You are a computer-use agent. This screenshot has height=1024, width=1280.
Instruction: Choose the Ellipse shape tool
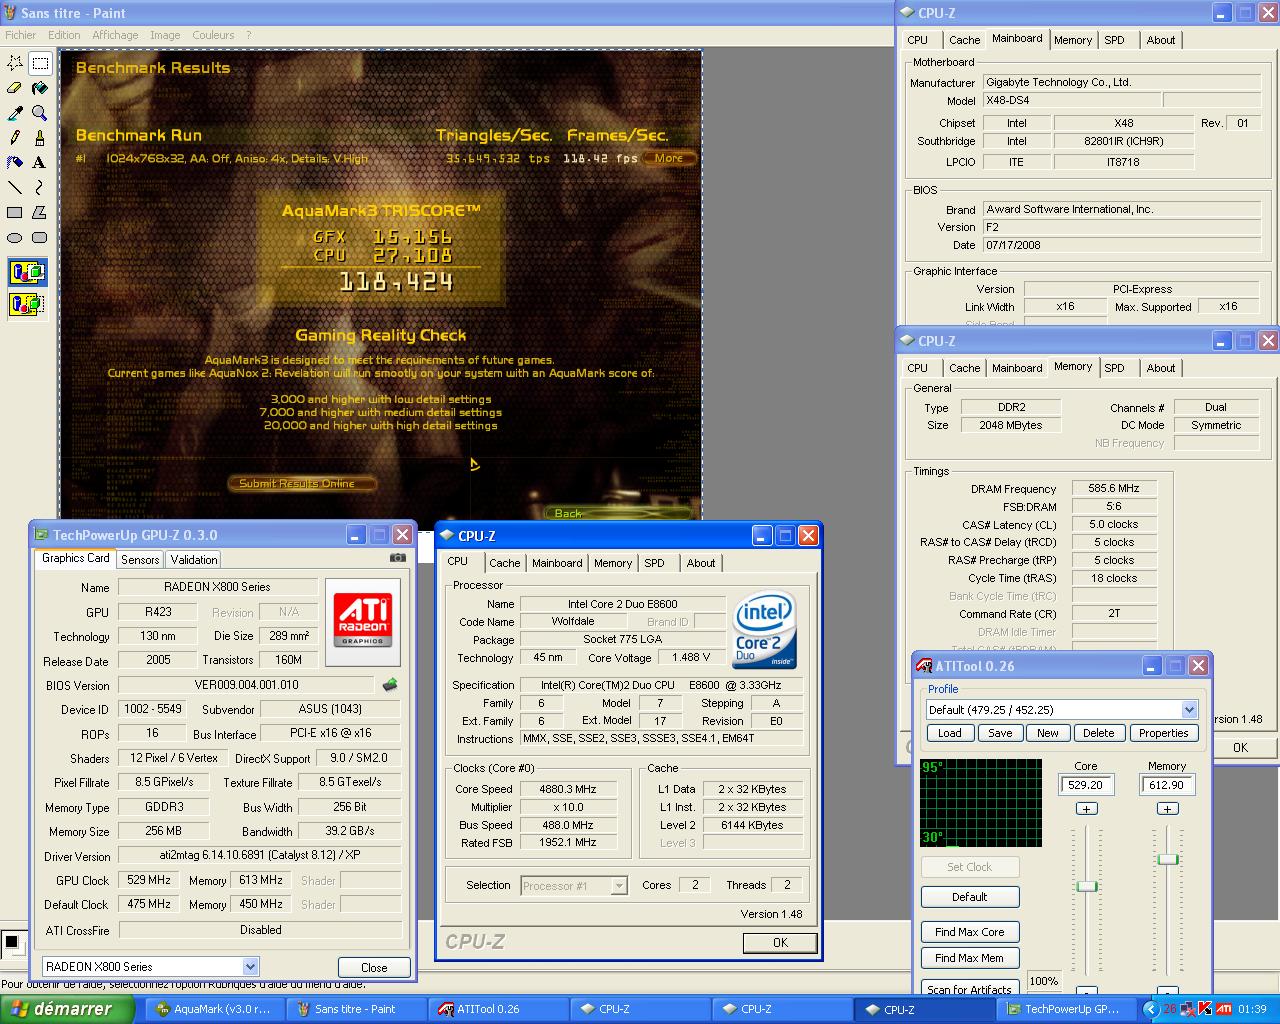(x=15, y=238)
